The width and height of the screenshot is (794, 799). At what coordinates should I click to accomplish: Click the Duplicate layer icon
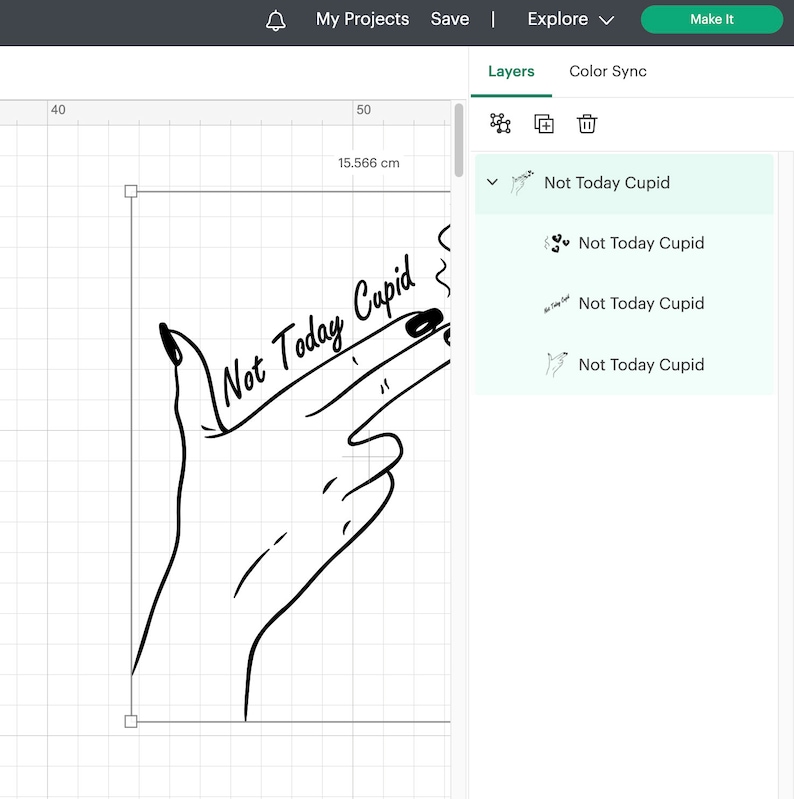[544, 124]
